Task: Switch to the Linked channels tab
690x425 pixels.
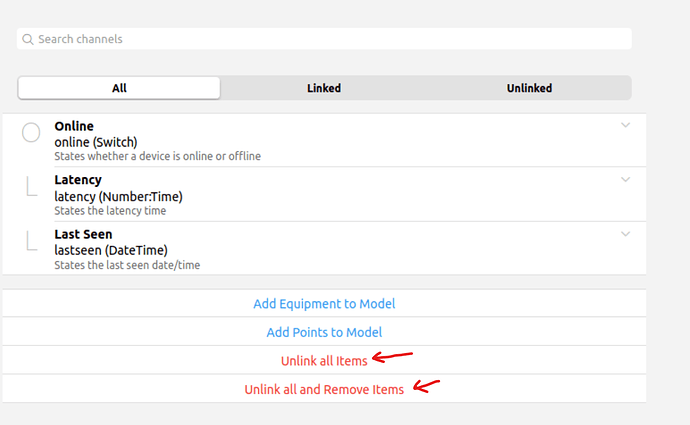Action: pos(324,88)
